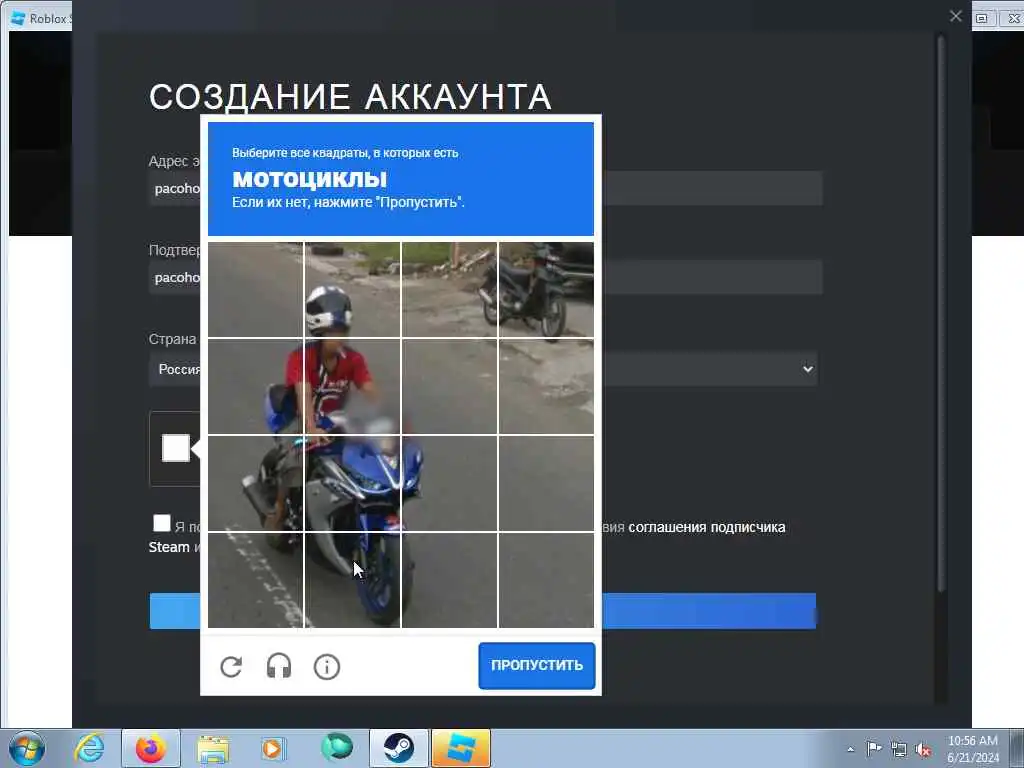Open the соглашения подписчика link
The height and width of the screenshot is (768, 1024).
707,527
